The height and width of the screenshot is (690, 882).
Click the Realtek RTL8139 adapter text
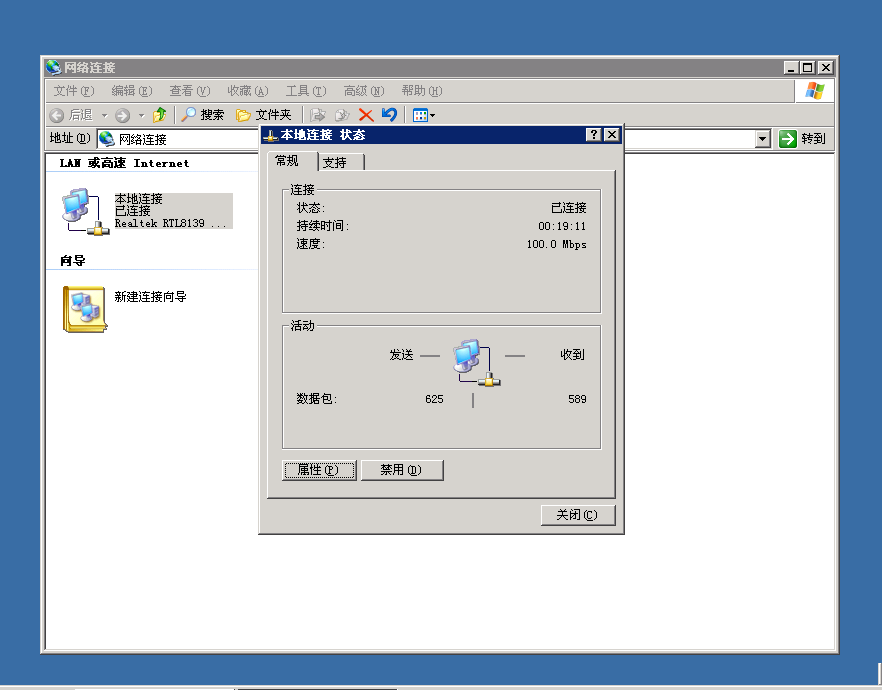click(x=170, y=223)
